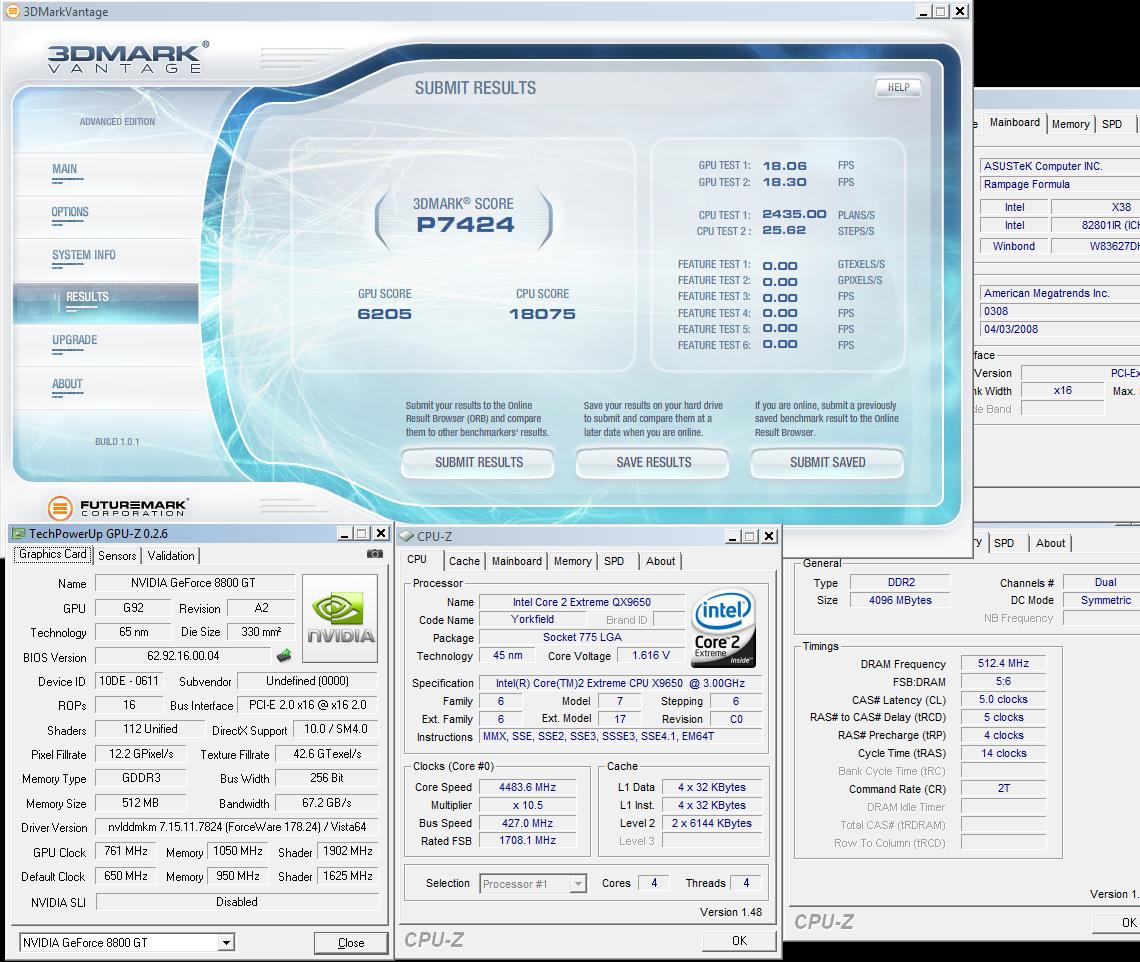Click the CPU score 18075
Screen dimensions: 1140x962
tap(542, 314)
